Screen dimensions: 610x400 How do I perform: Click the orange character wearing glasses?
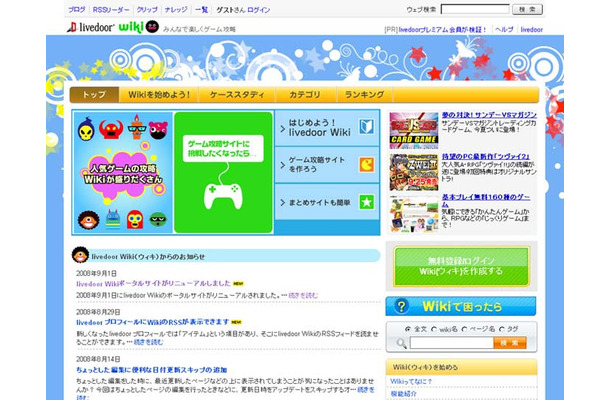pos(136,128)
